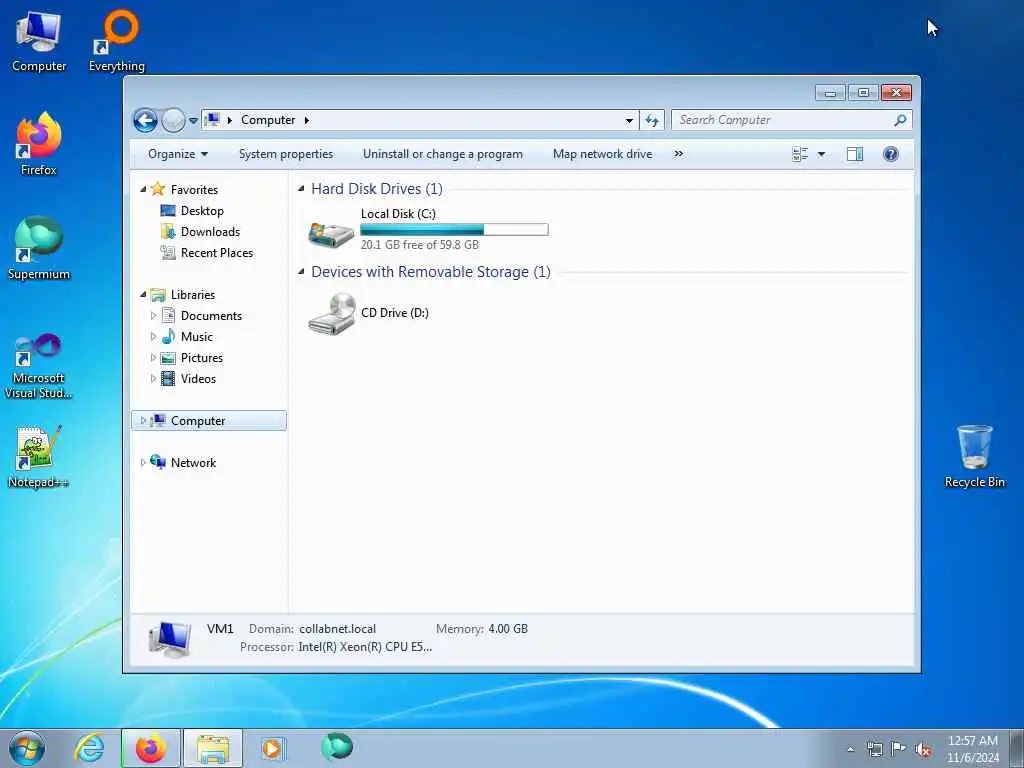This screenshot has width=1024, height=768.
Task: Show the preview pane
Action: tap(855, 154)
